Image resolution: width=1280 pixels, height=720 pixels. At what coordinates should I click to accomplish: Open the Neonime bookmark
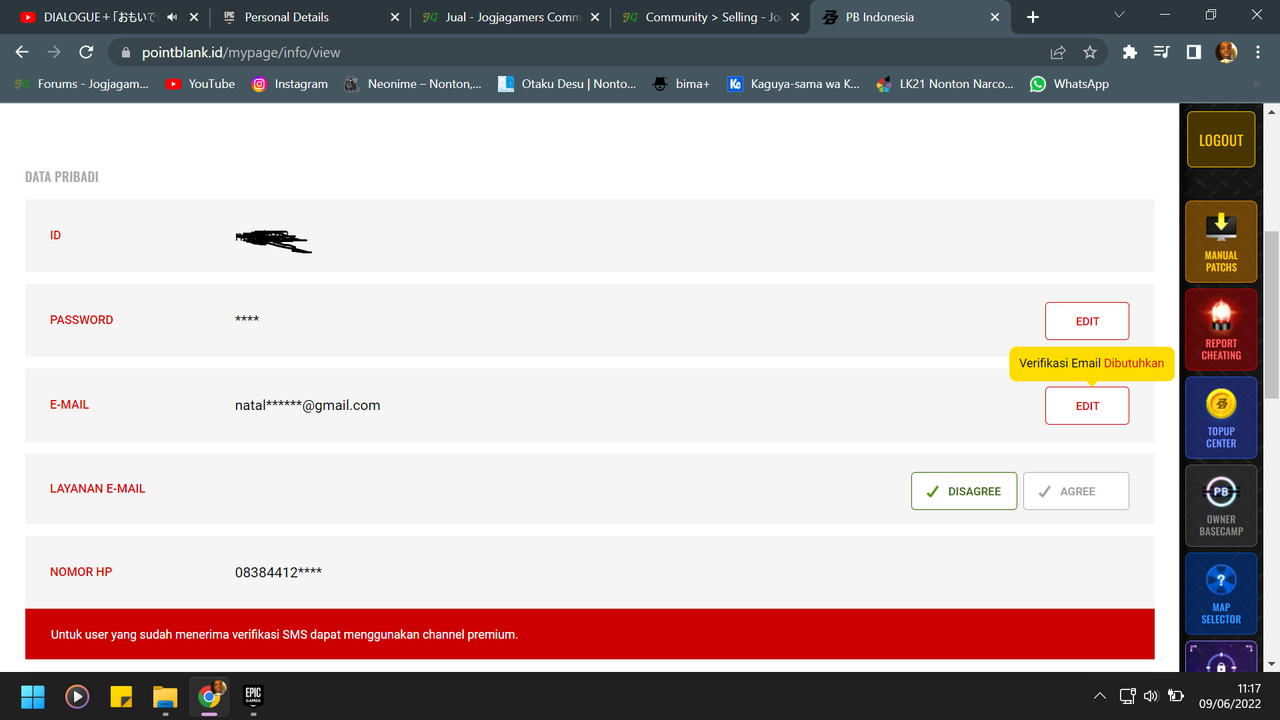pyautogui.click(x=413, y=84)
